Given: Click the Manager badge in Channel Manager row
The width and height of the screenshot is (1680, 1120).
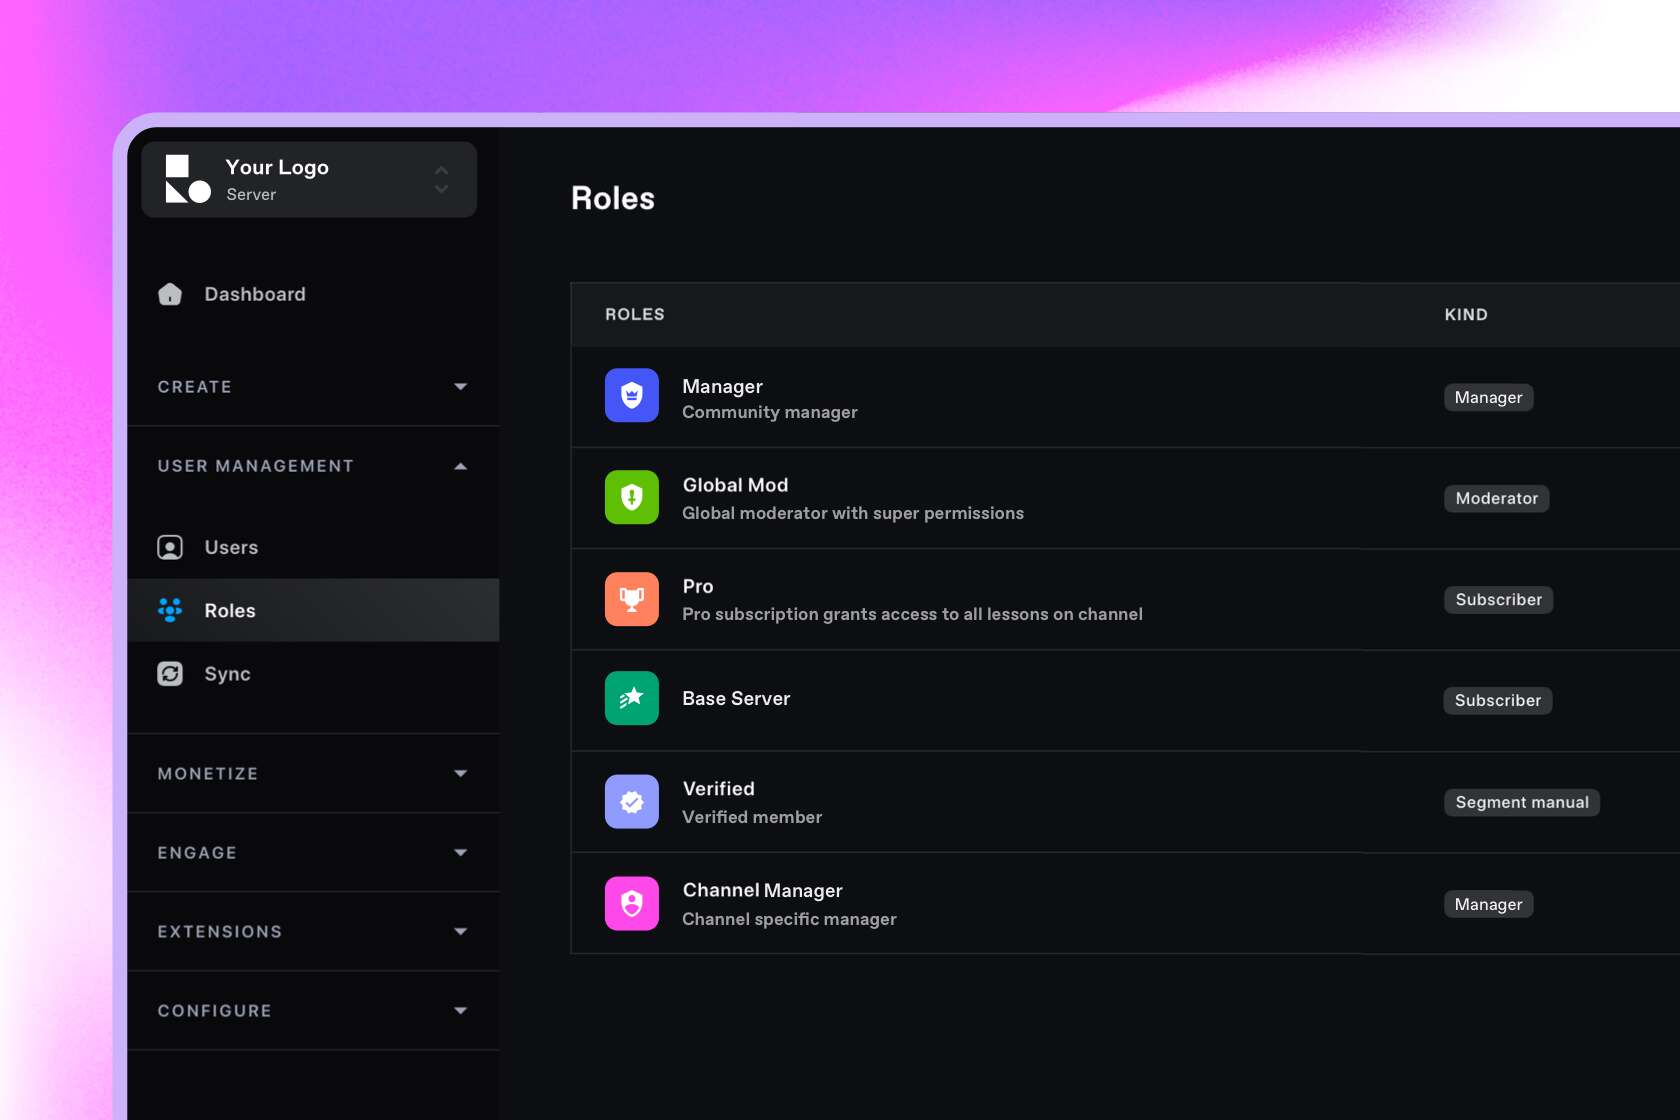Looking at the screenshot, I should click(x=1488, y=904).
